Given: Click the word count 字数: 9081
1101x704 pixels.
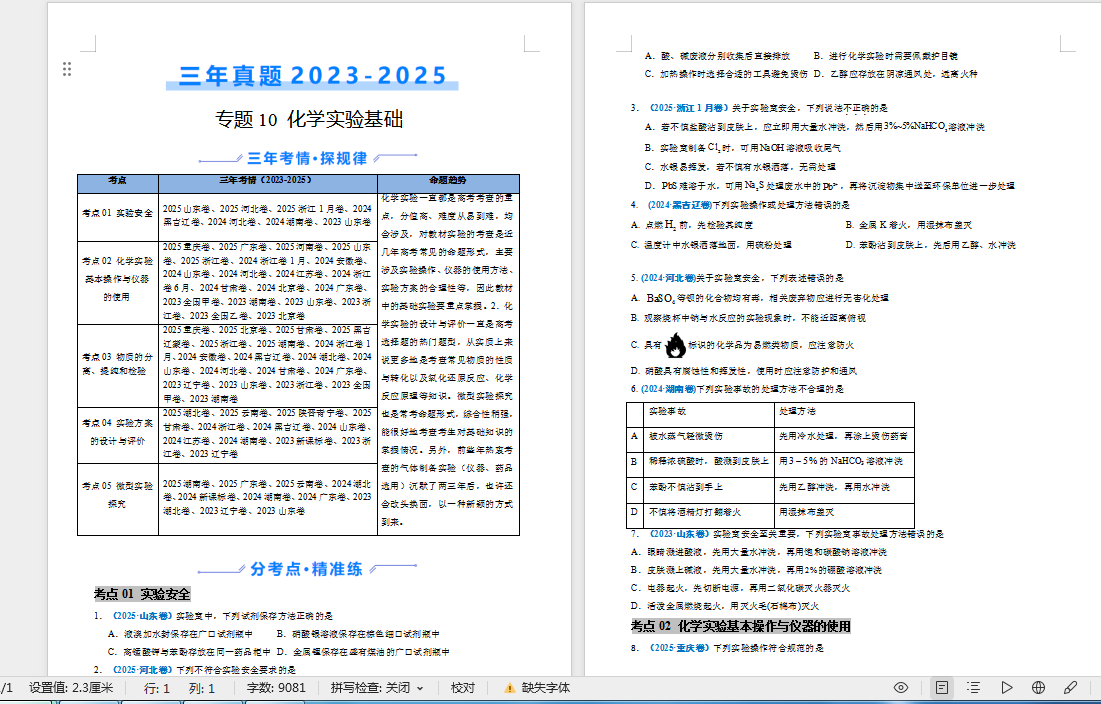Looking at the screenshot, I should 277,688.
